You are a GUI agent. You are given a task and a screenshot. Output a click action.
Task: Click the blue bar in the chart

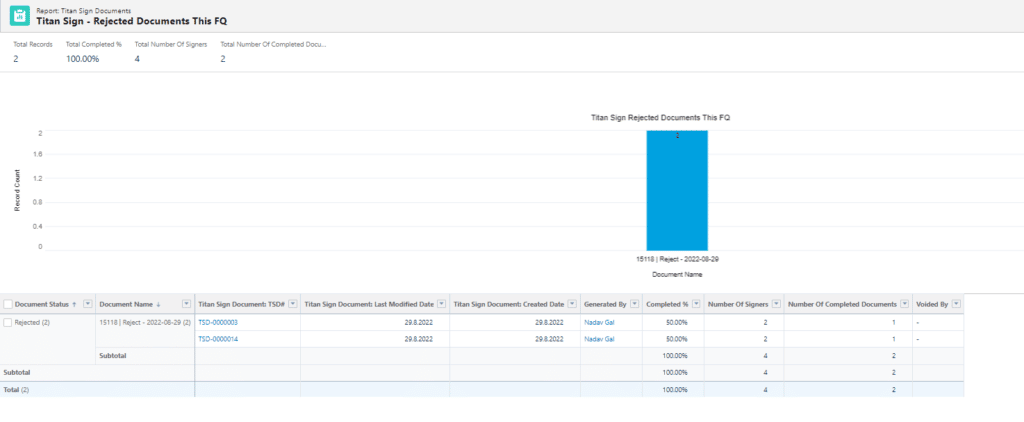coord(677,190)
